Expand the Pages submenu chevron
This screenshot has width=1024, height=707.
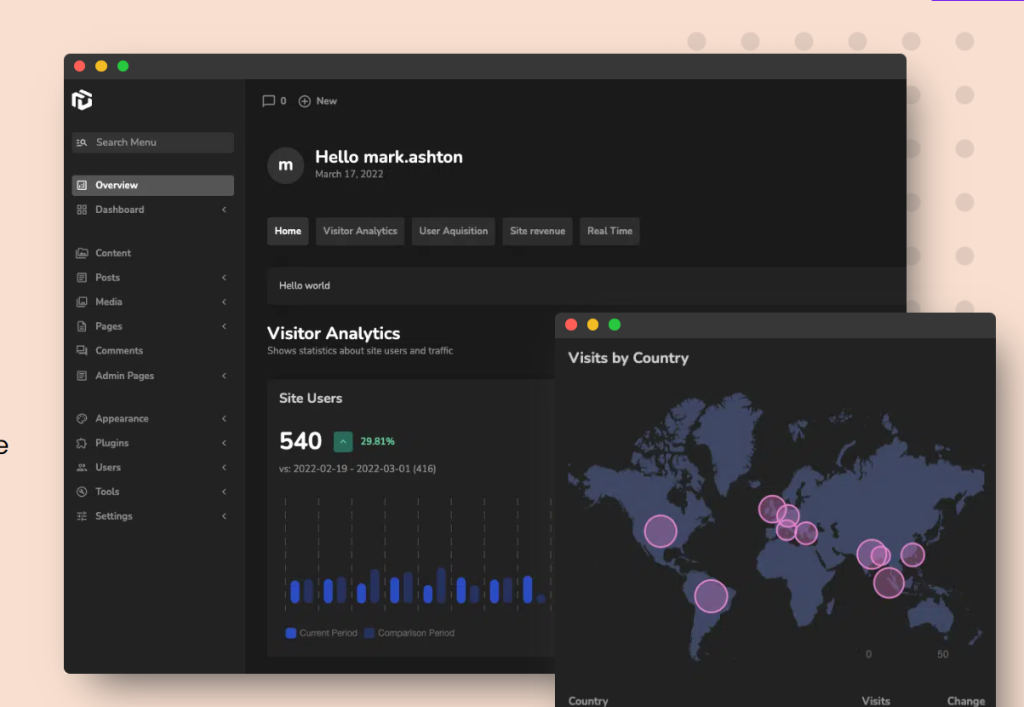click(x=224, y=327)
